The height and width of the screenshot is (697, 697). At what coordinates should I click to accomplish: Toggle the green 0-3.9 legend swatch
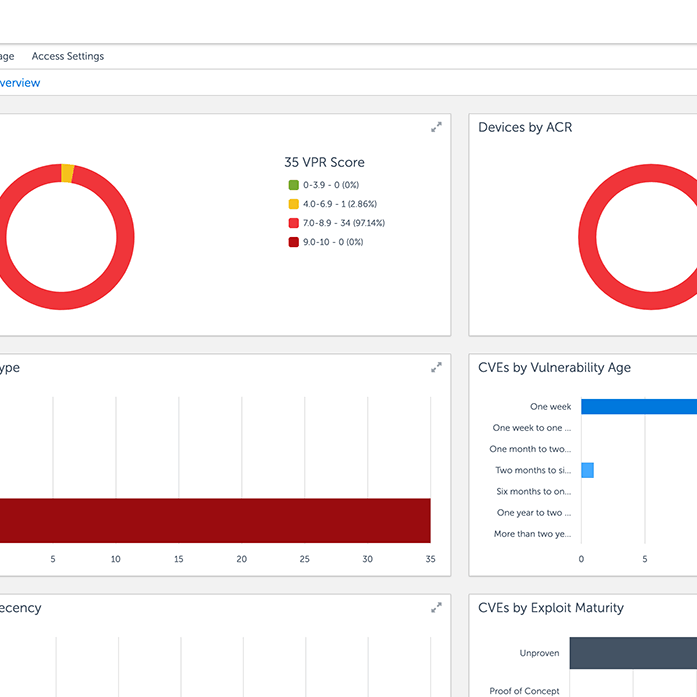click(293, 185)
